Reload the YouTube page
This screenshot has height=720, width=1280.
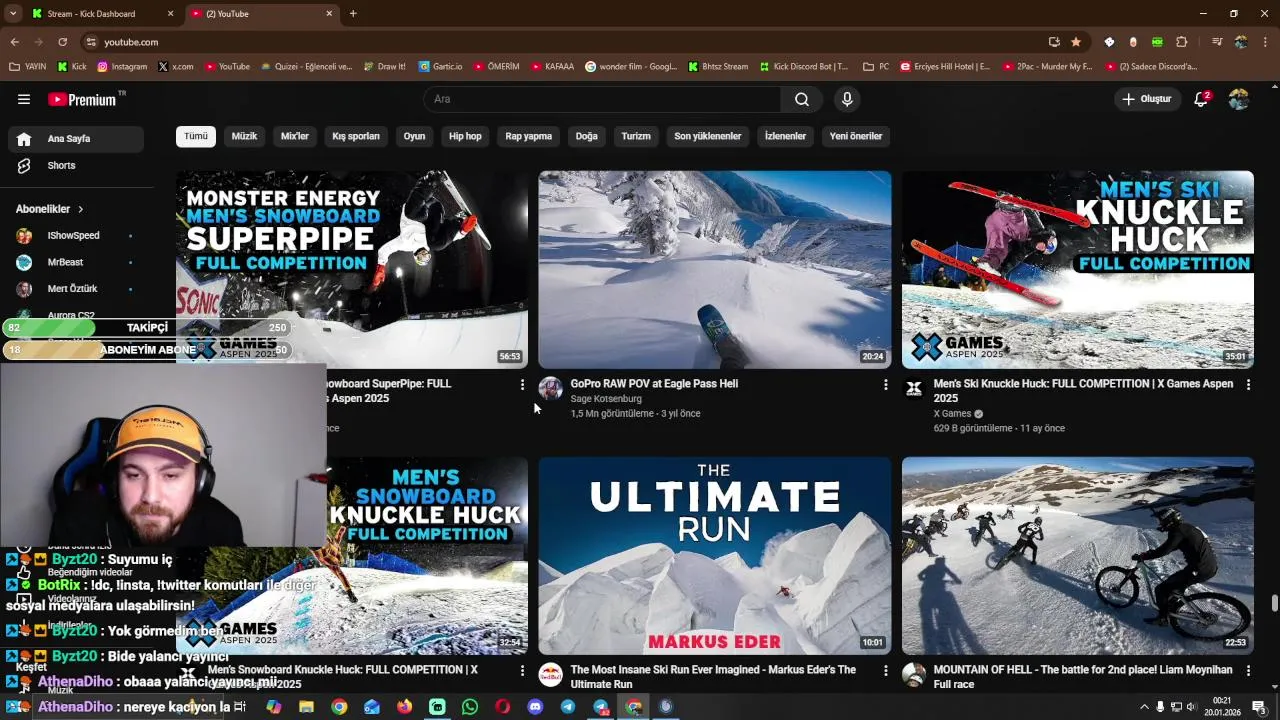[62, 42]
